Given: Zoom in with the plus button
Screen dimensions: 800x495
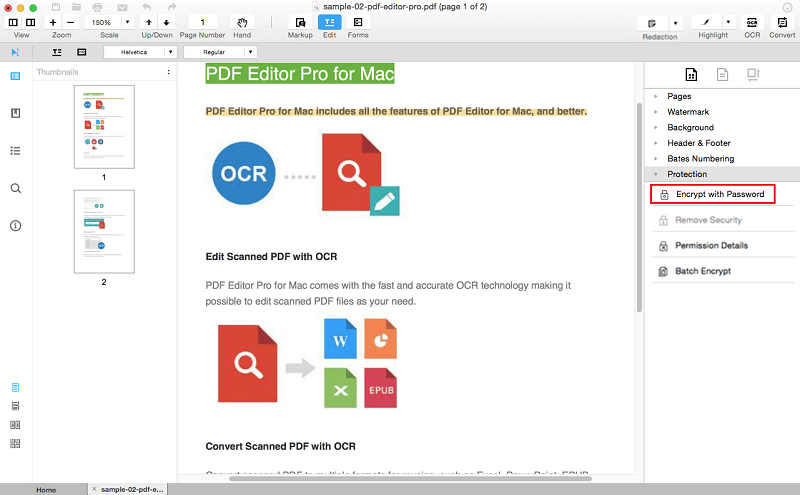Looking at the screenshot, I should 53,22.
